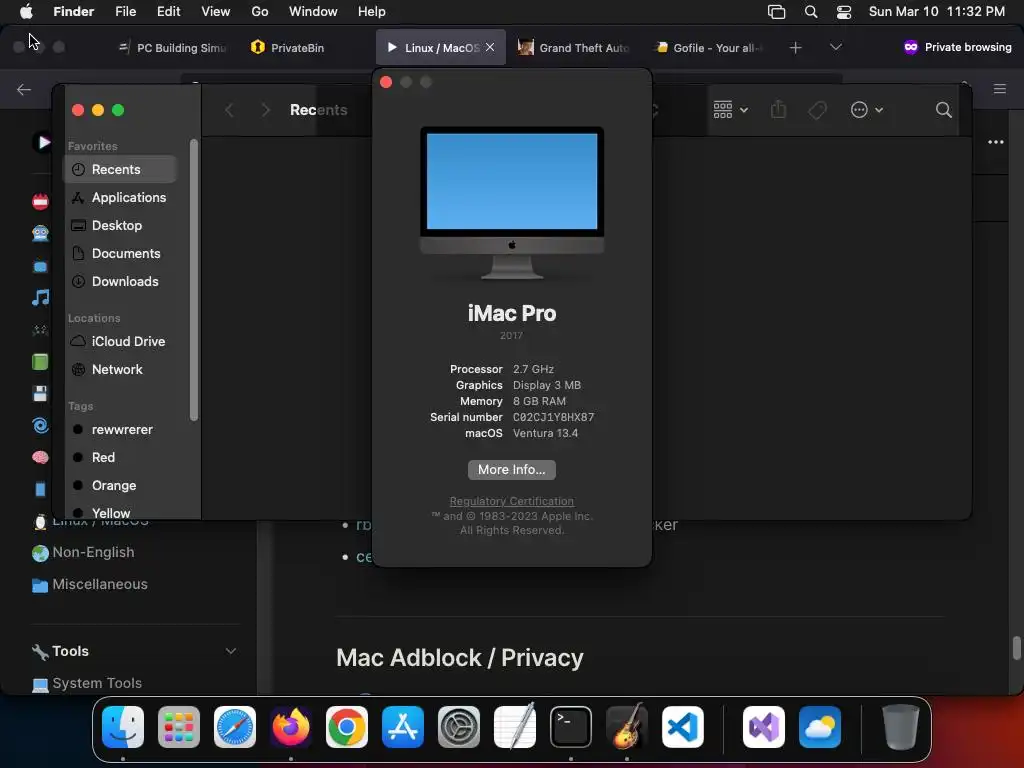Open the Regulatory Certification link
The height and width of the screenshot is (768, 1024).
pyautogui.click(x=511, y=501)
